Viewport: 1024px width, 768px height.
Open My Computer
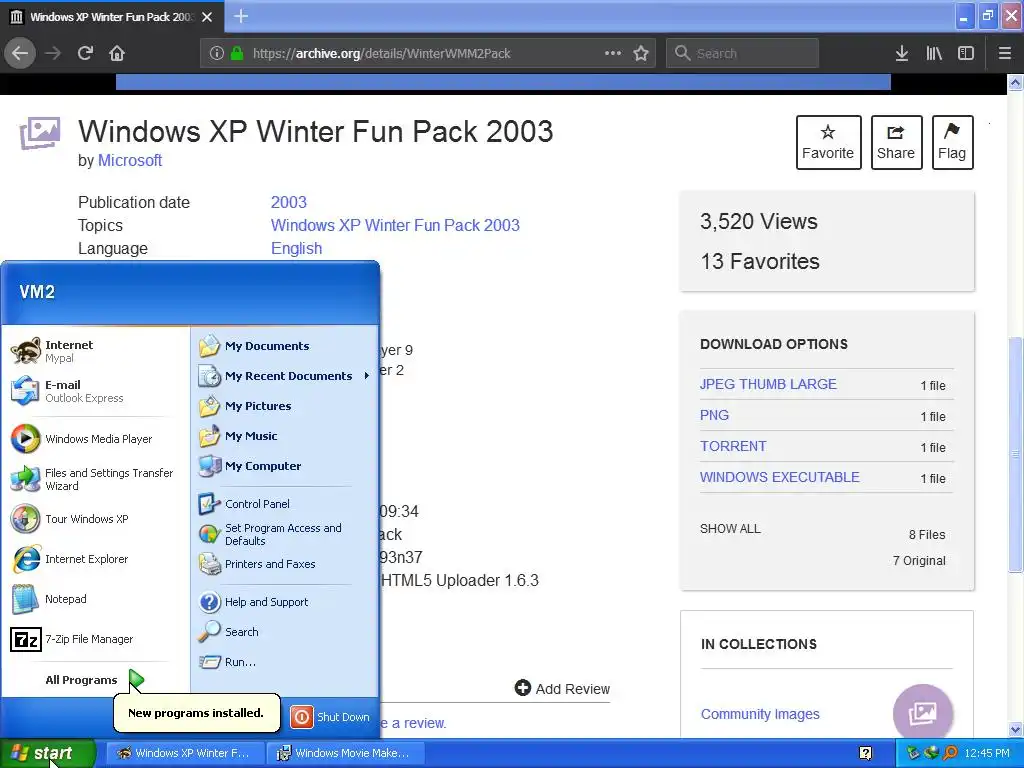(284, 466)
